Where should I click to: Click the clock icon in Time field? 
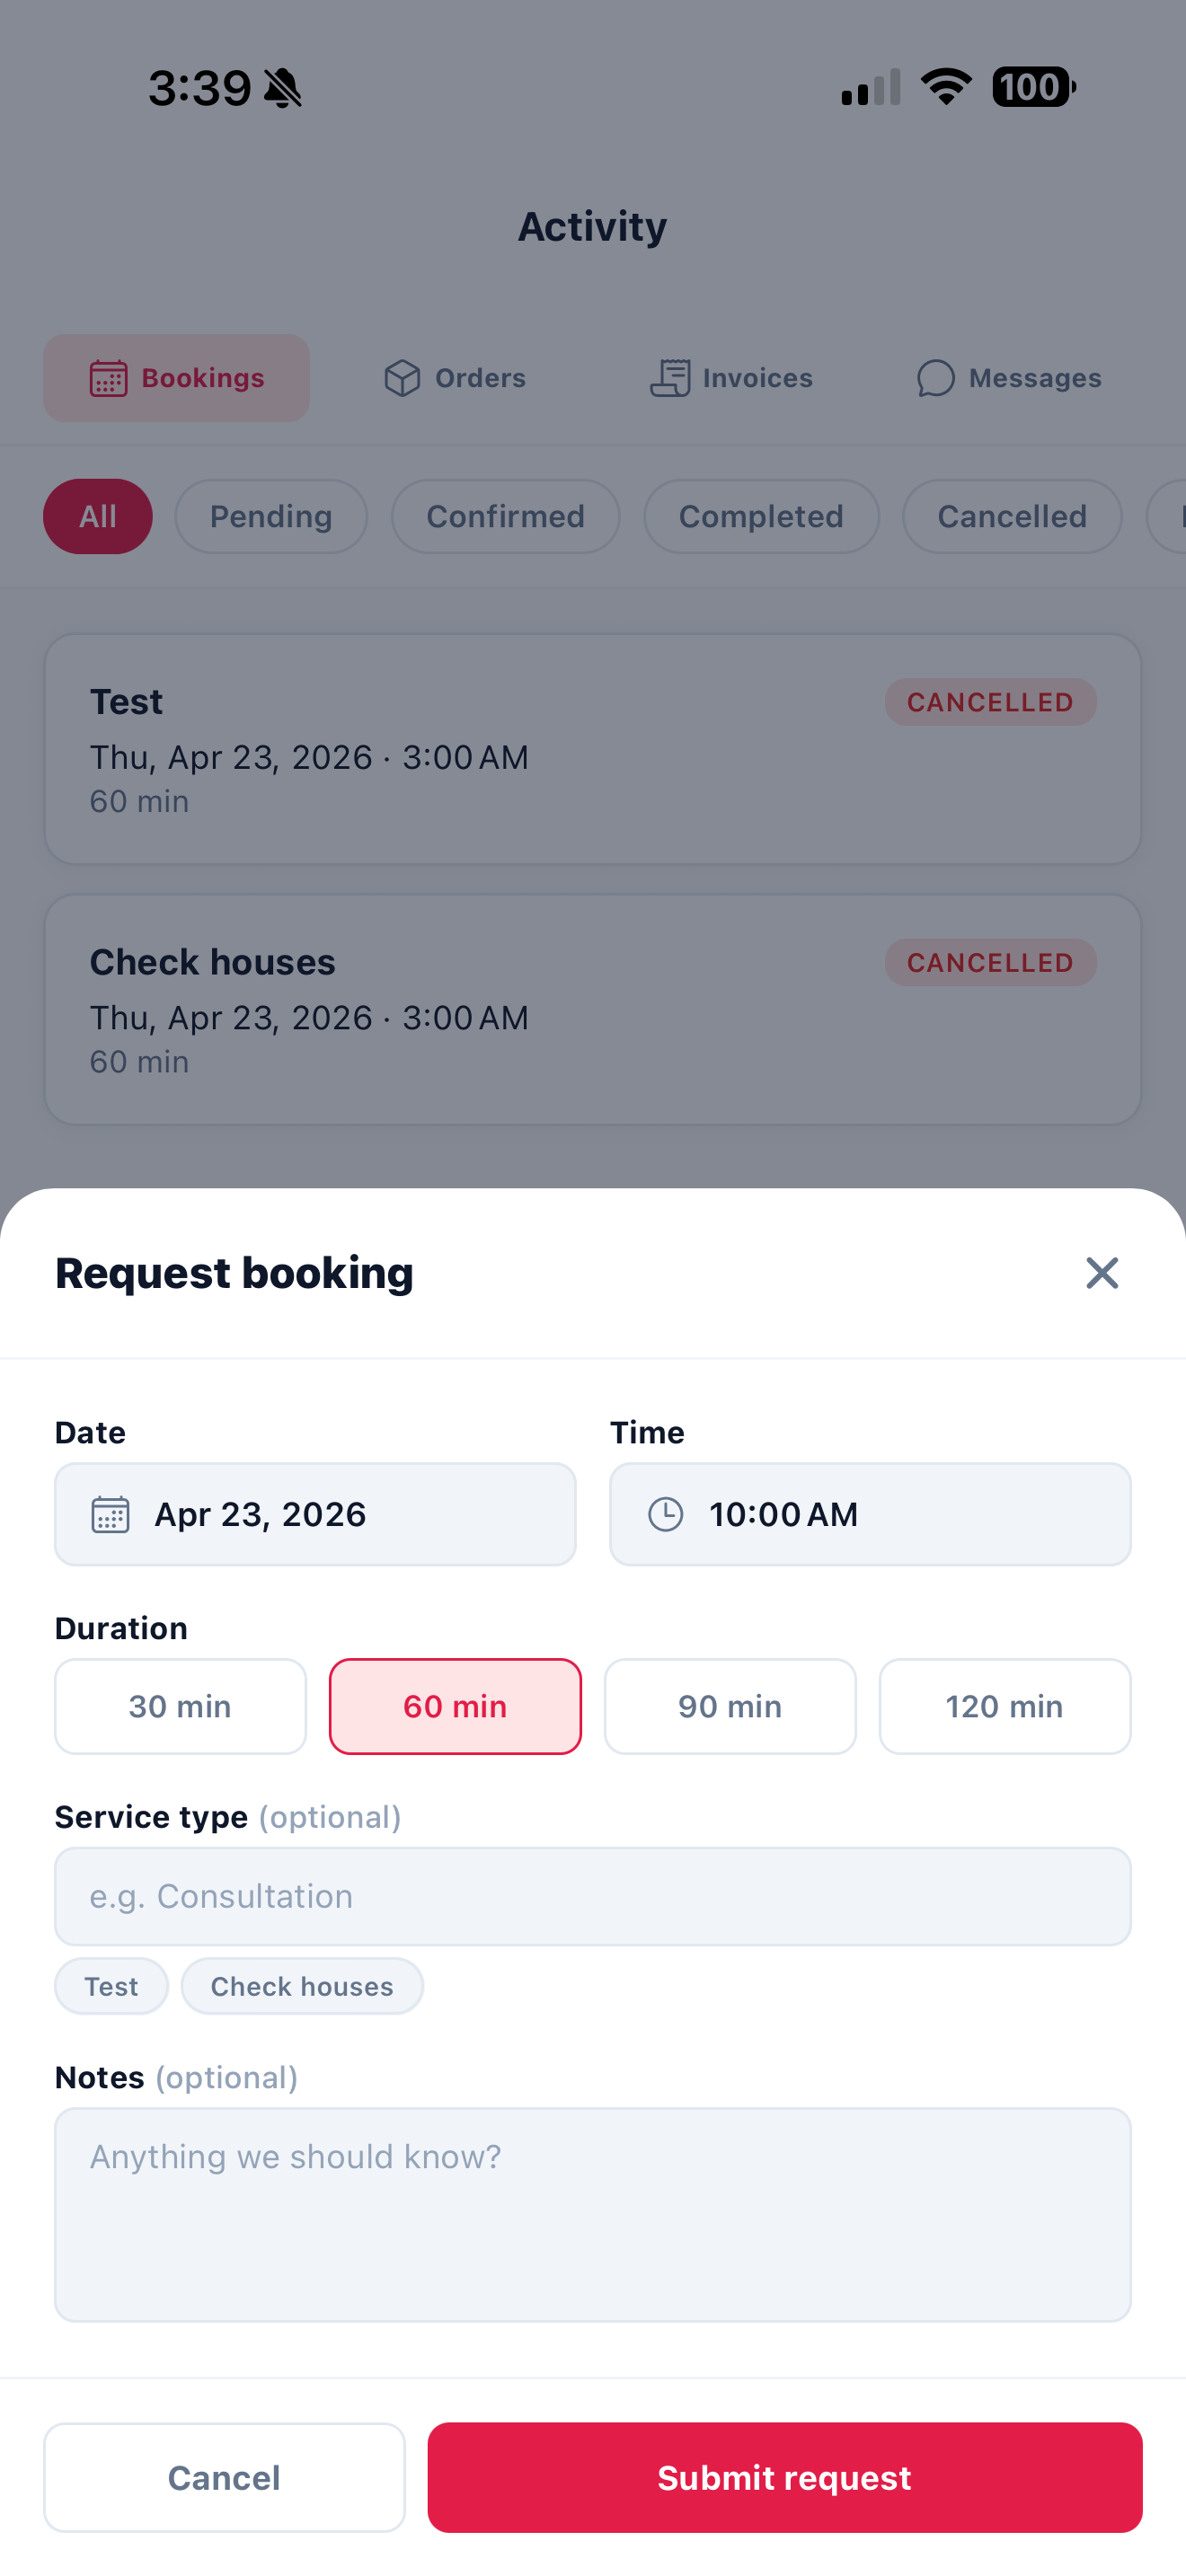tap(665, 1514)
